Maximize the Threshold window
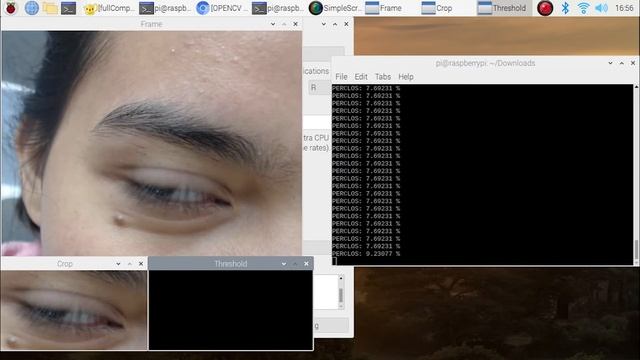The image size is (640, 360). (x=295, y=264)
